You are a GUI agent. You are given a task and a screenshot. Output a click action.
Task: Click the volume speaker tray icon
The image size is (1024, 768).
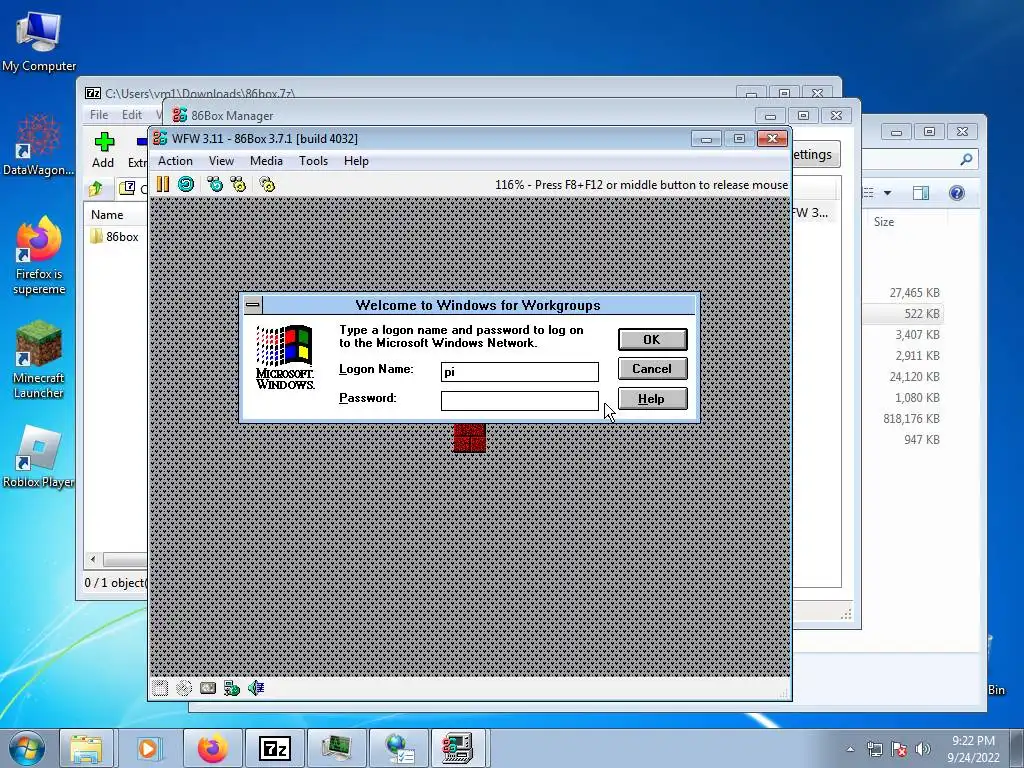coord(923,749)
